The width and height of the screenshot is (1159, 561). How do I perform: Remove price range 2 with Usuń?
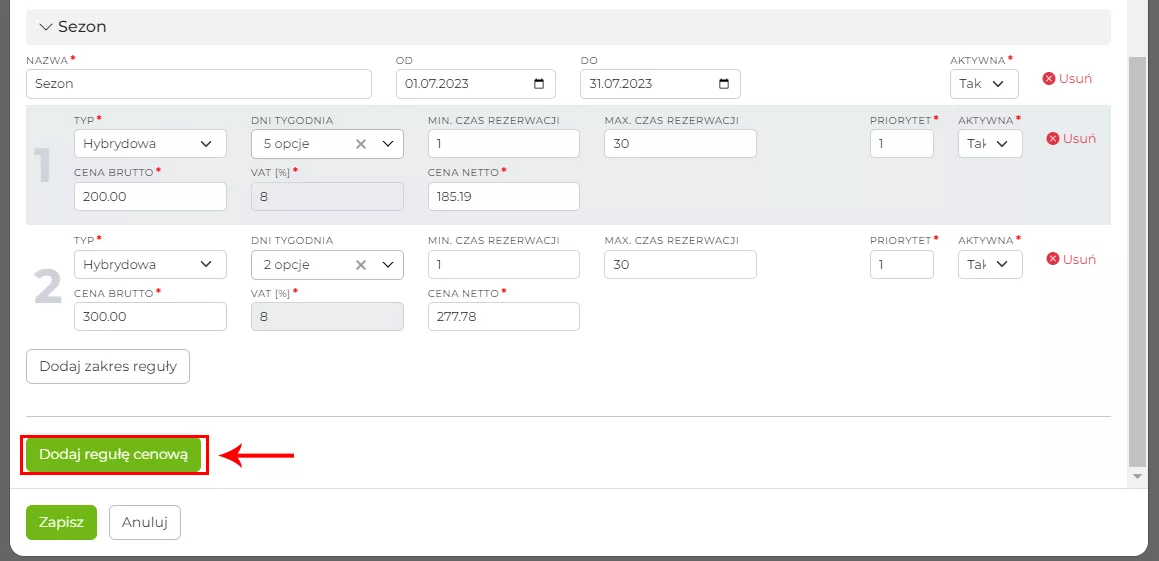1071,259
